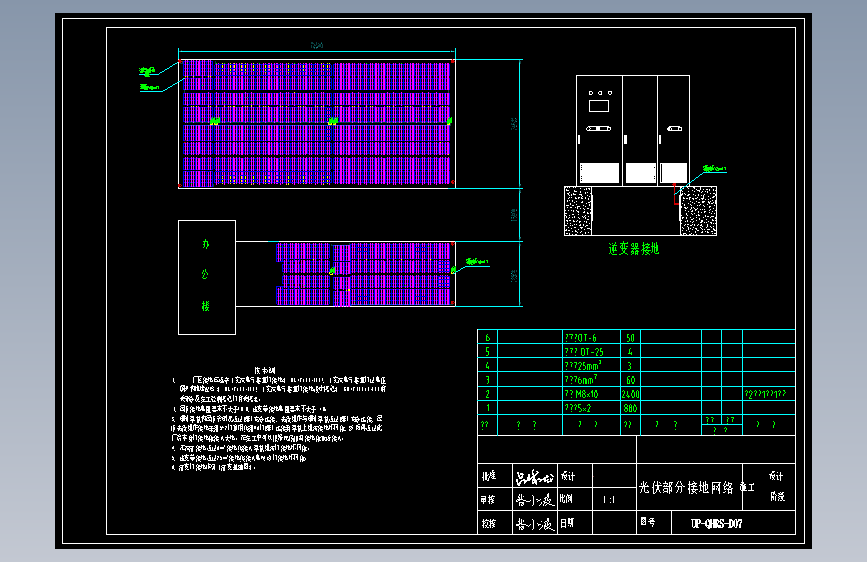867x562 pixels.
Task: Click the inverter cabinet display panel
Action: pyautogui.click(x=599, y=106)
